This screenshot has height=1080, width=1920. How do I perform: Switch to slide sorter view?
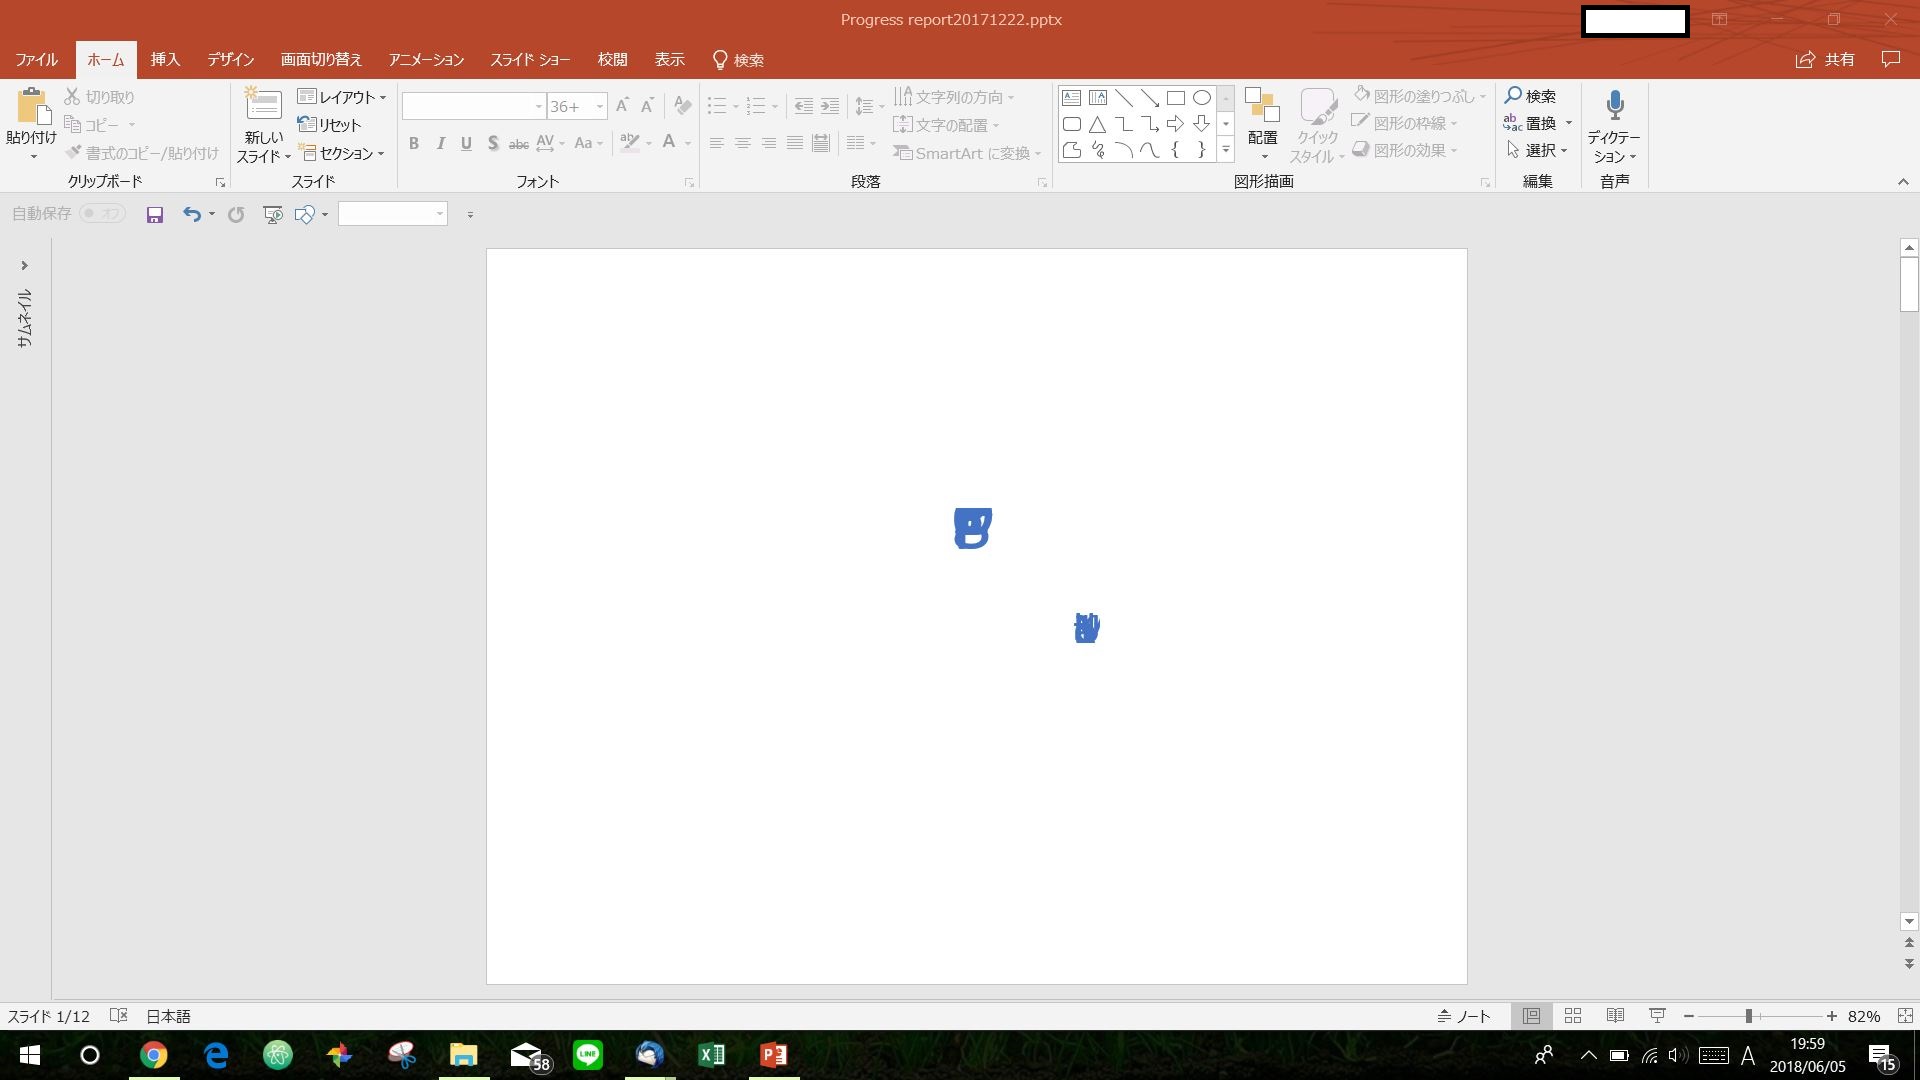1573,1016
